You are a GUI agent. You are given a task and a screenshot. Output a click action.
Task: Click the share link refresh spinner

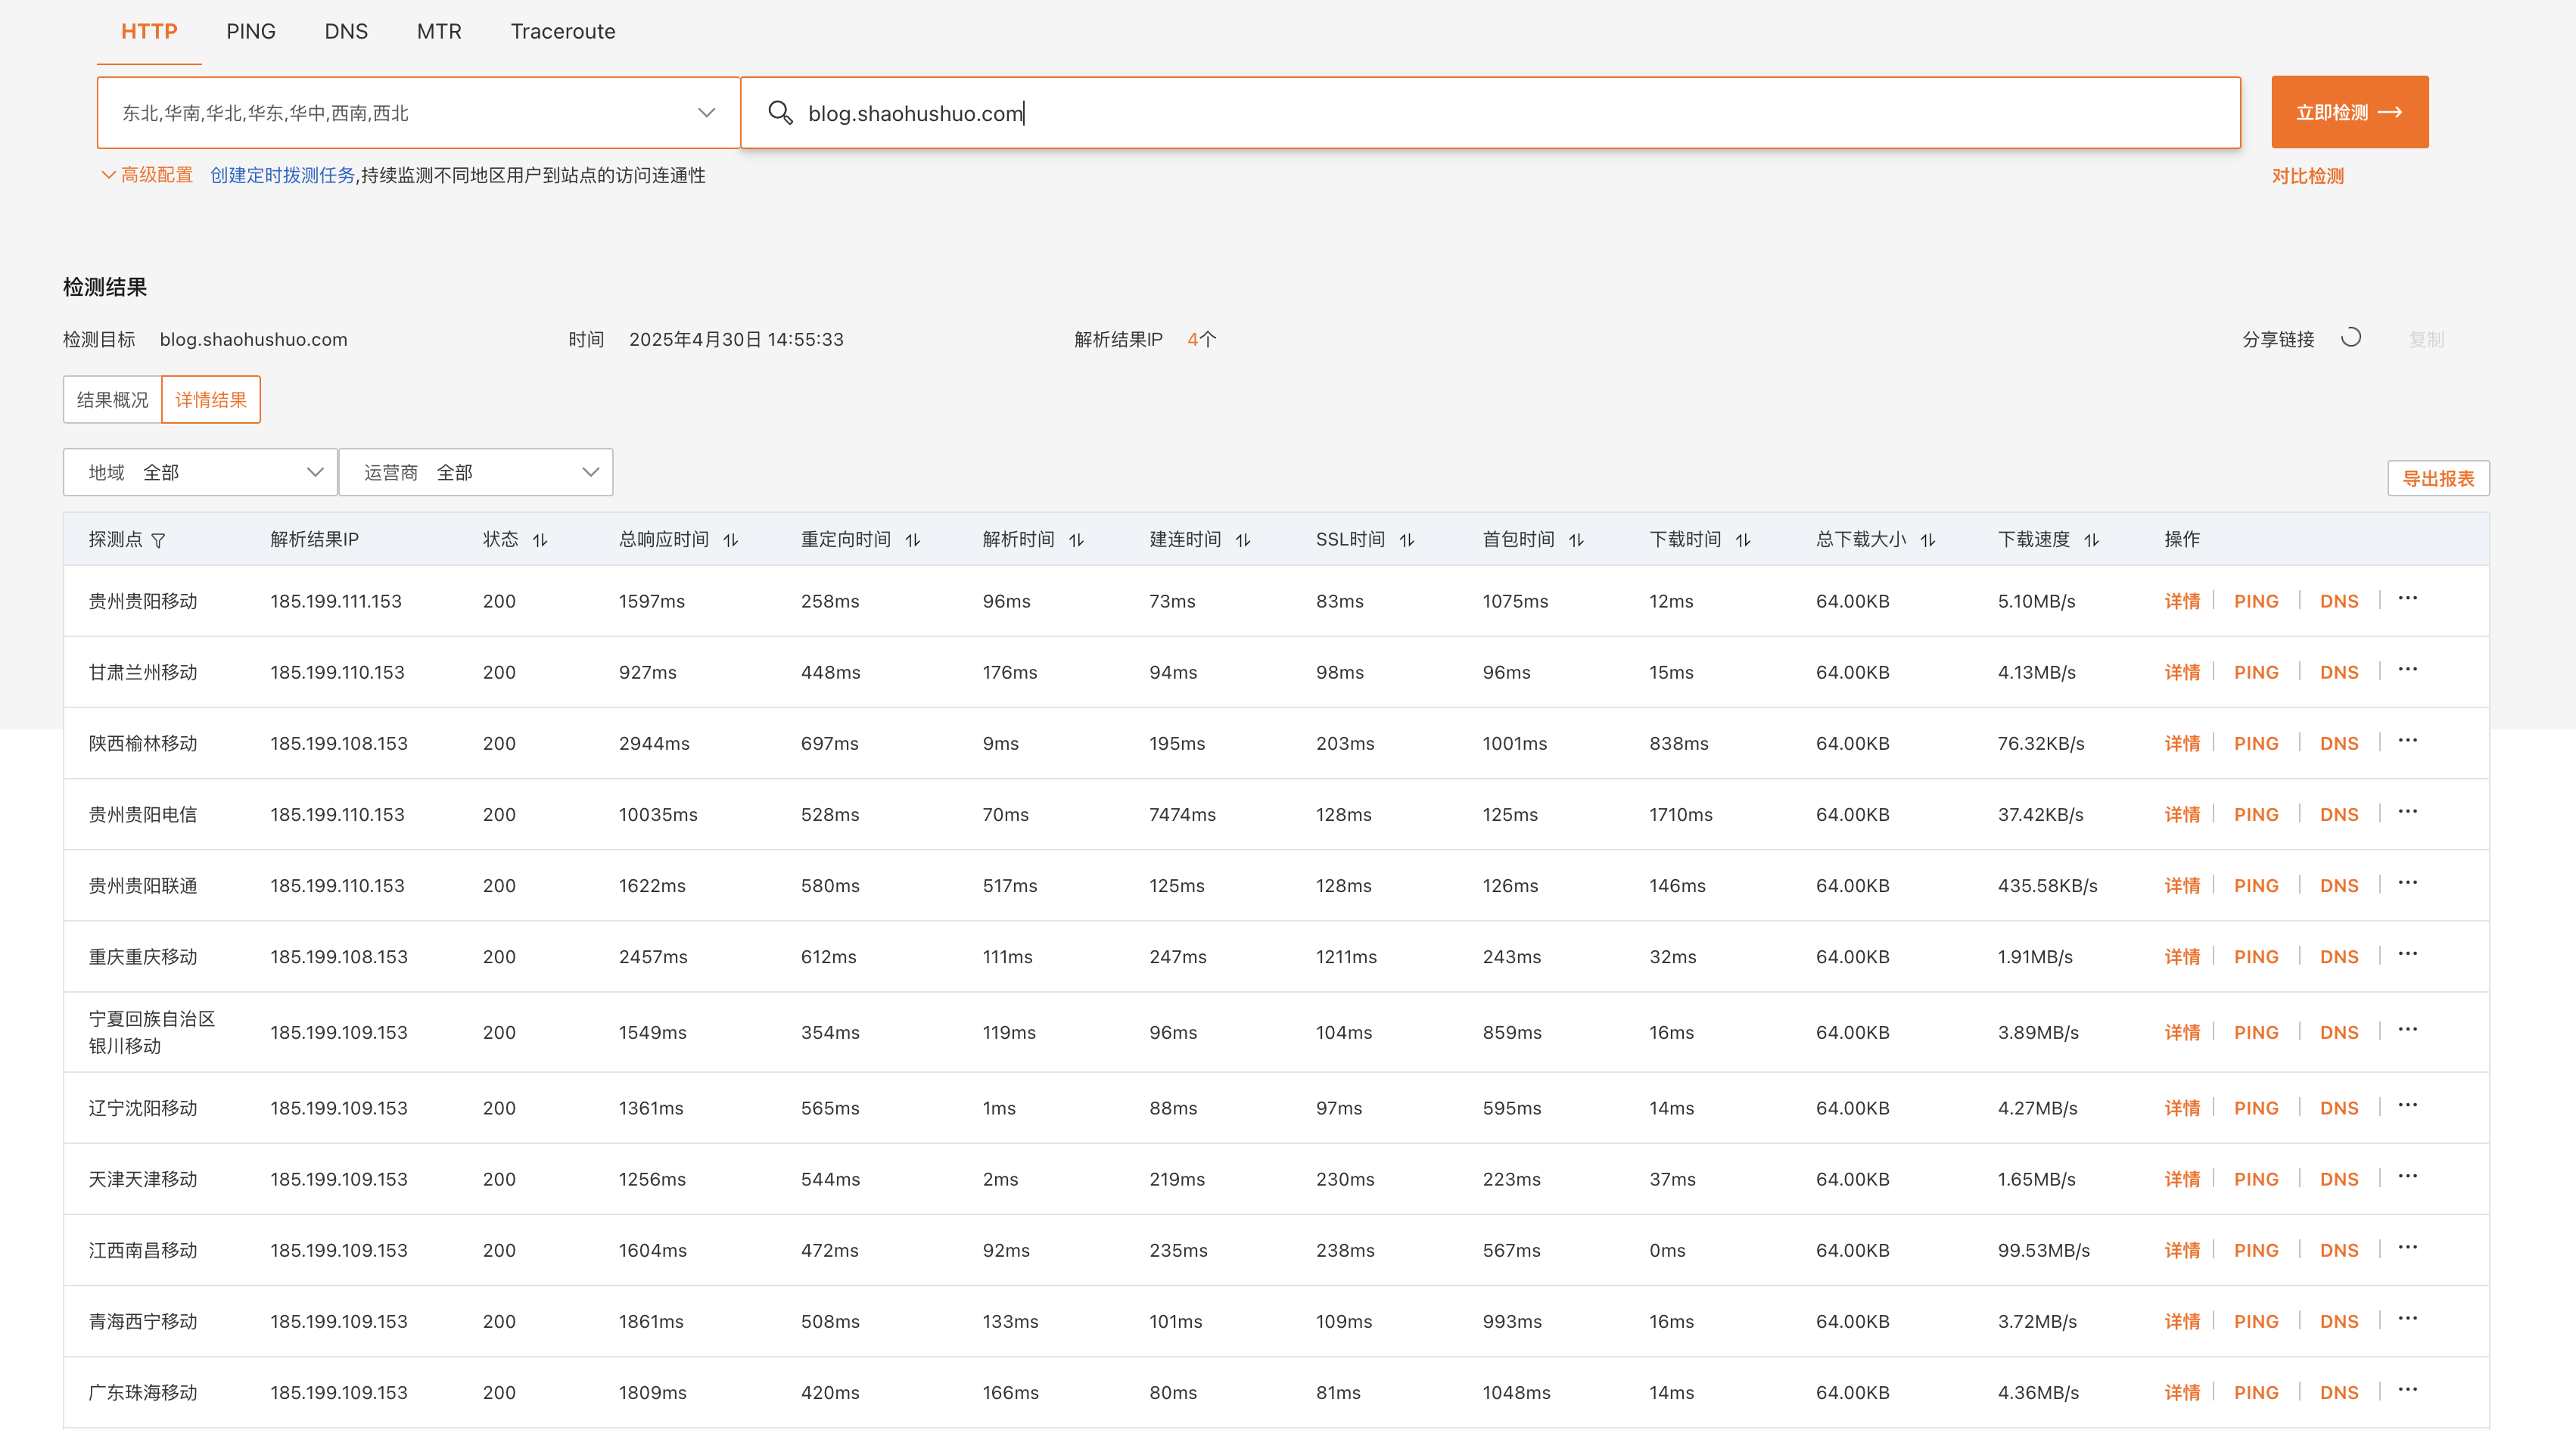(2351, 338)
